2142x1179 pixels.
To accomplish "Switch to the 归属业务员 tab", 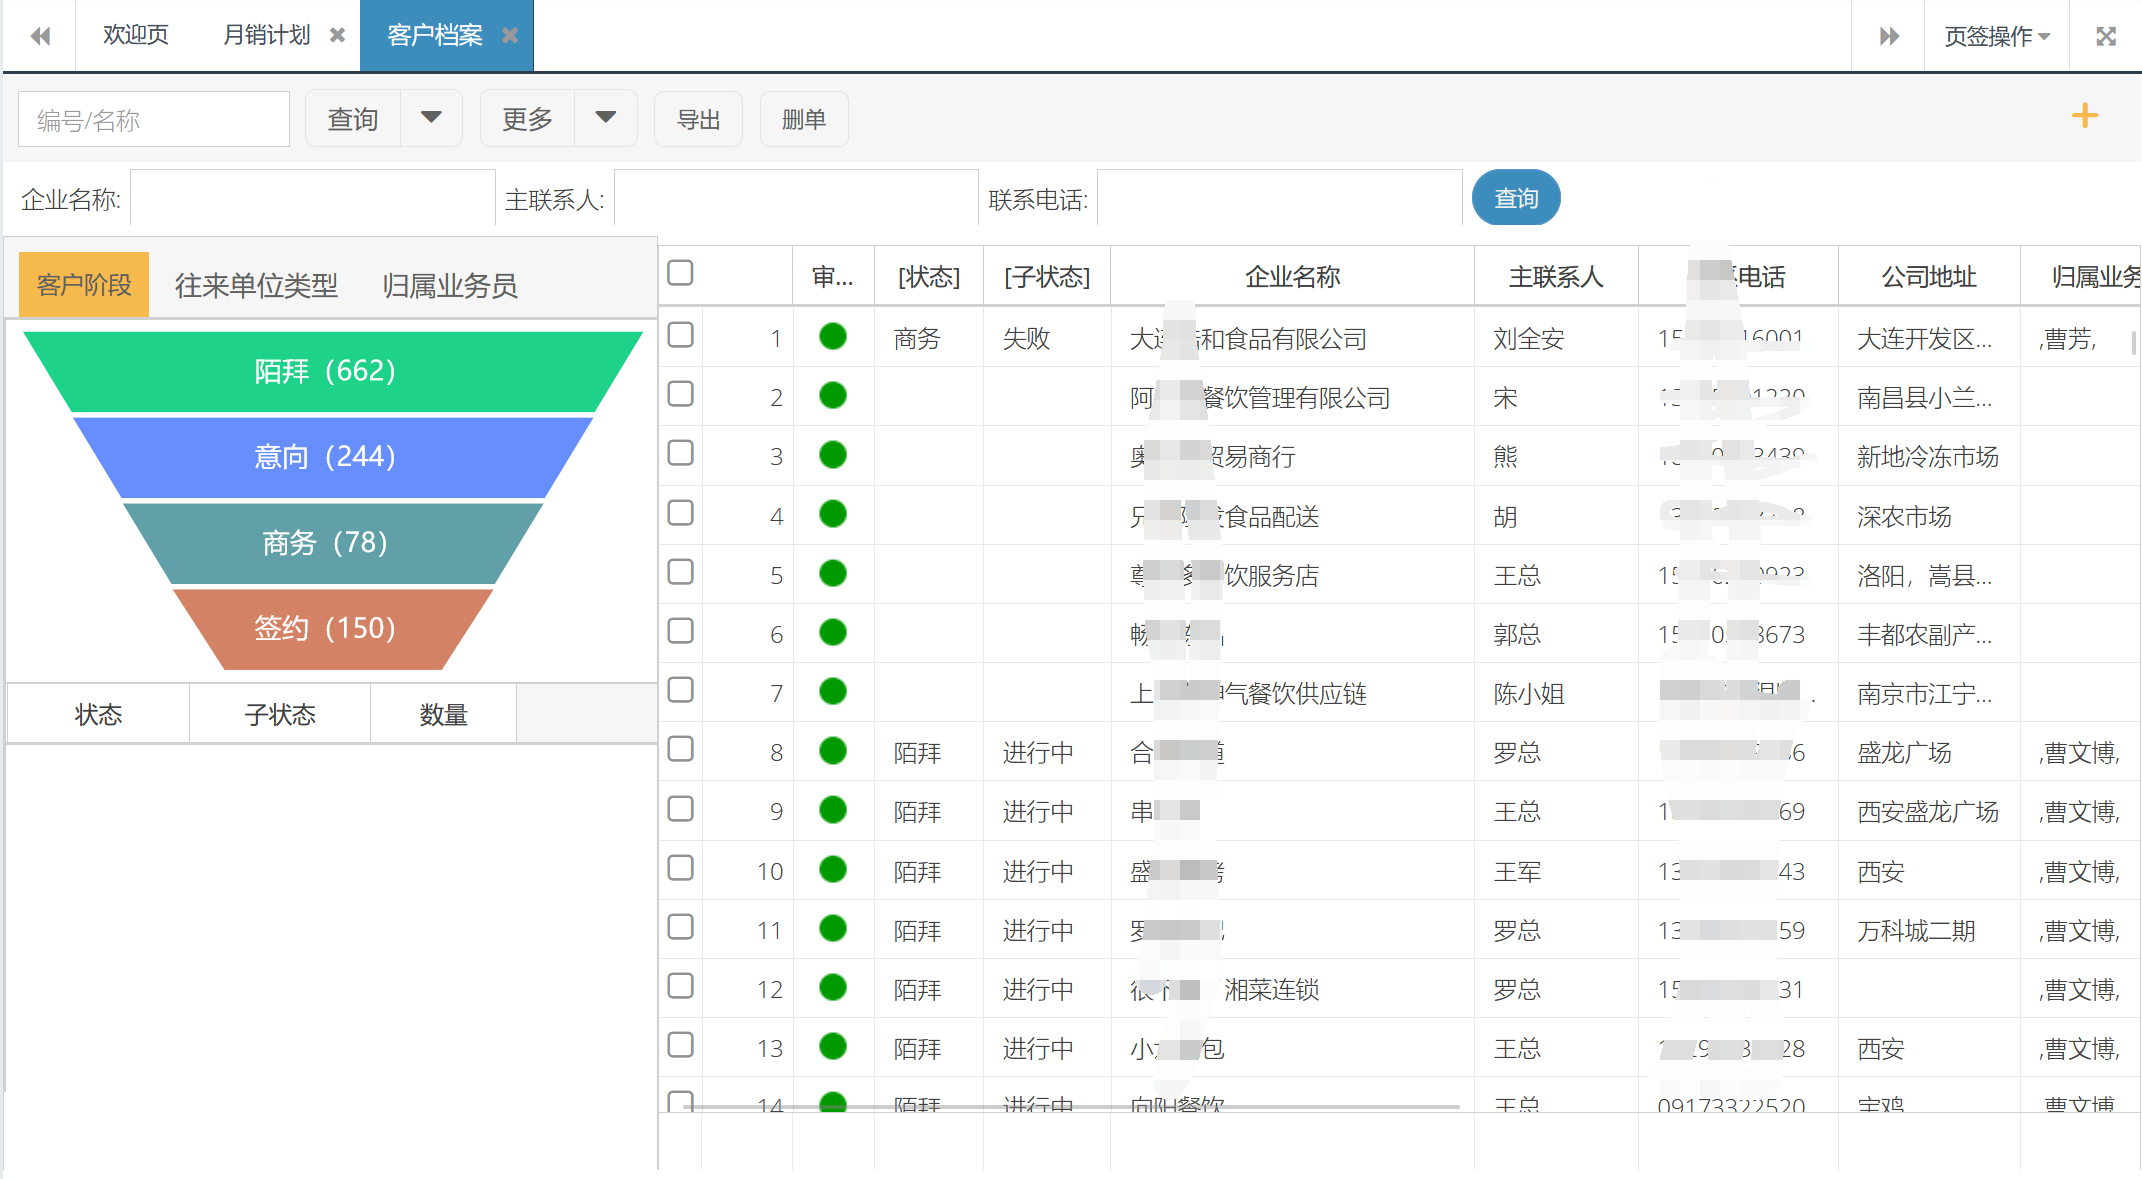I will pyautogui.click(x=449, y=286).
